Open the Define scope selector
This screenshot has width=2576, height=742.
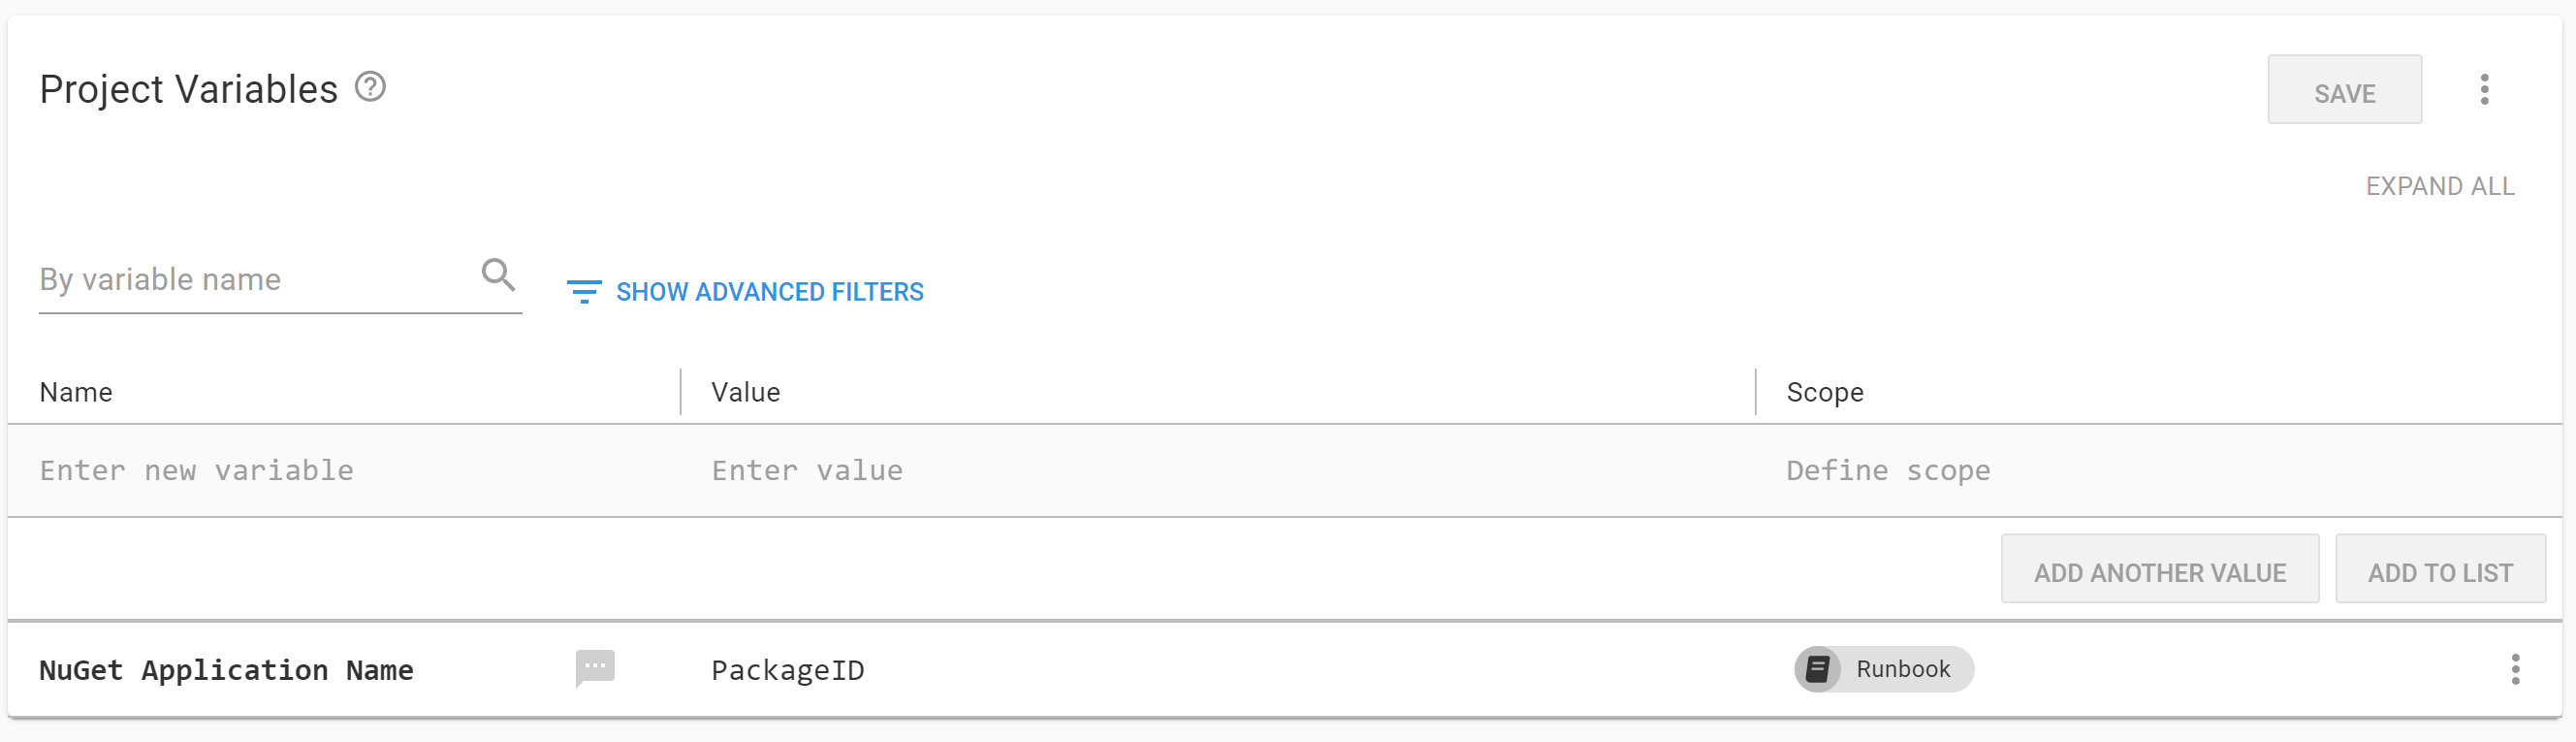point(1887,470)
